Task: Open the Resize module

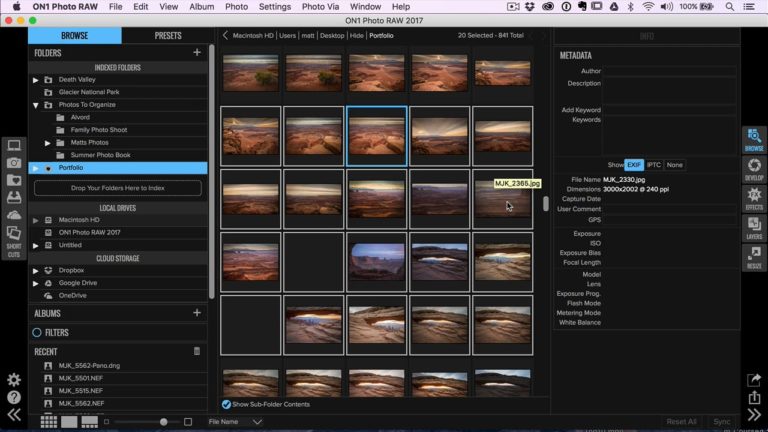Action: click(754, 257)
